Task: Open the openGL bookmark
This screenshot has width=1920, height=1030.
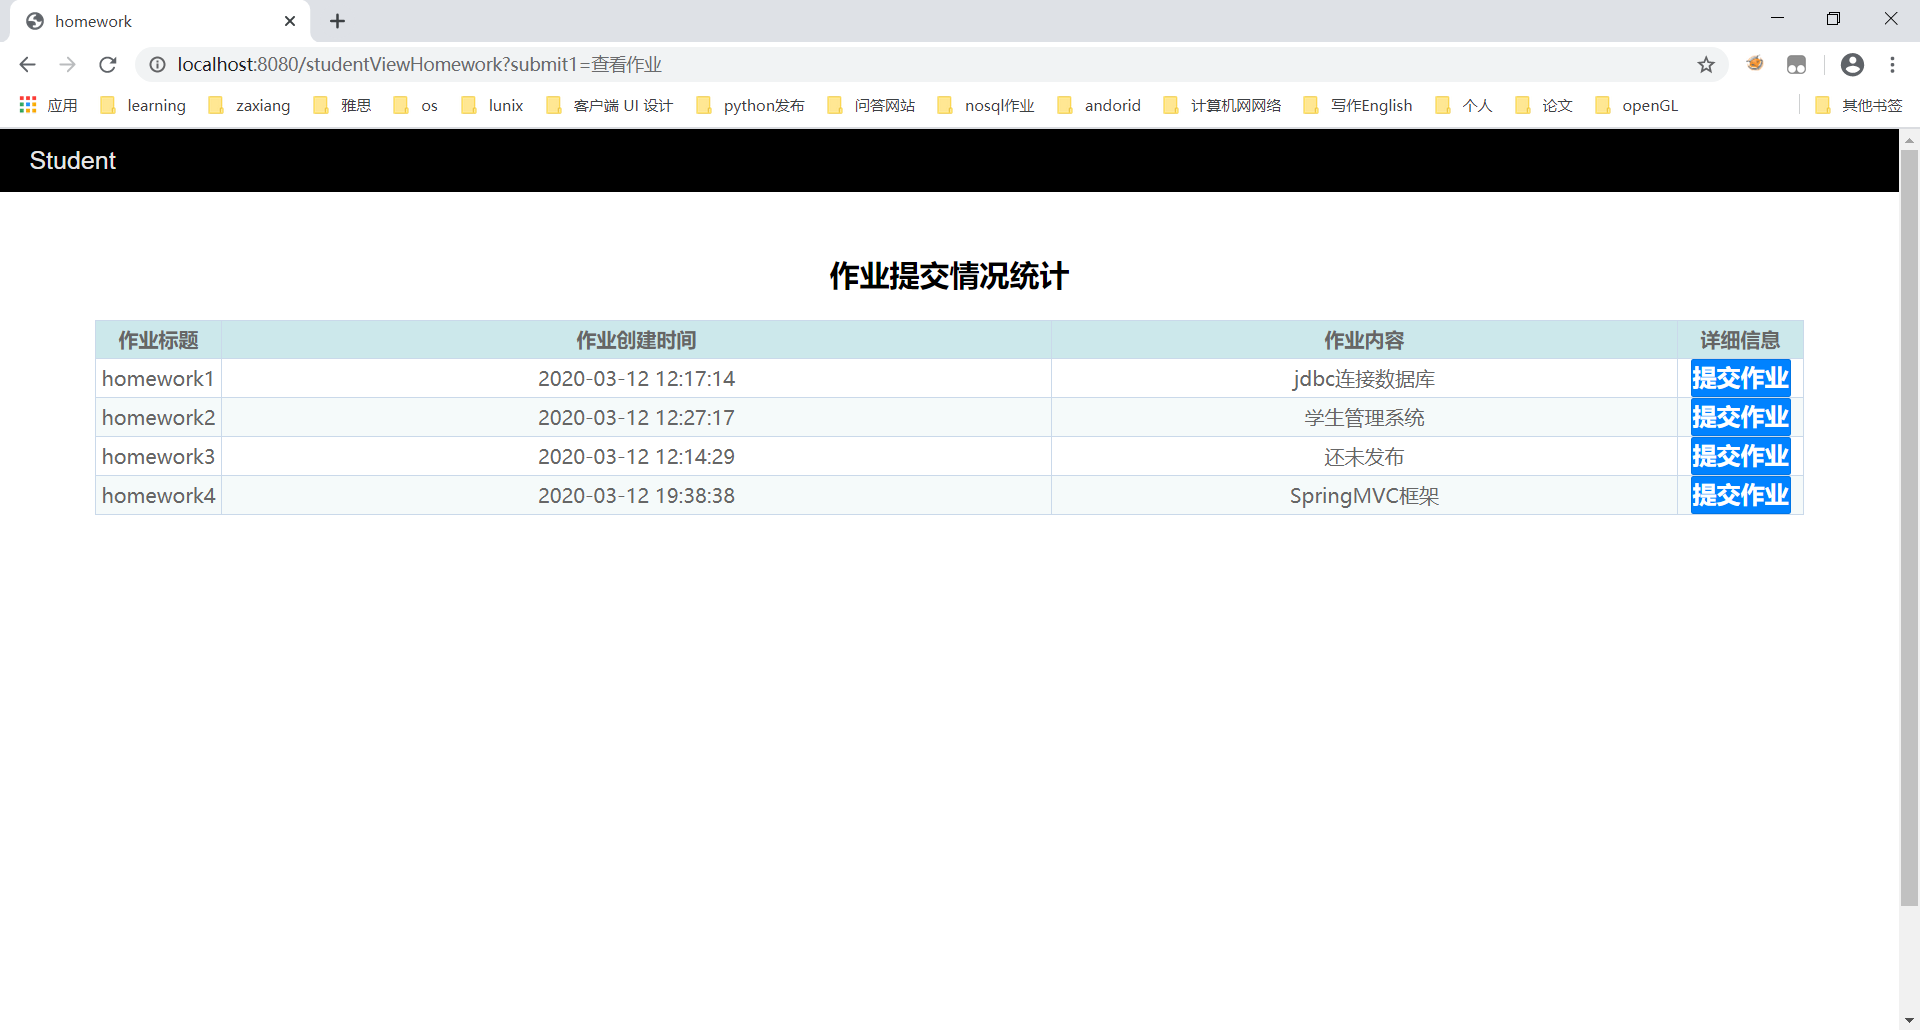Action: (x=1650, y=105)
